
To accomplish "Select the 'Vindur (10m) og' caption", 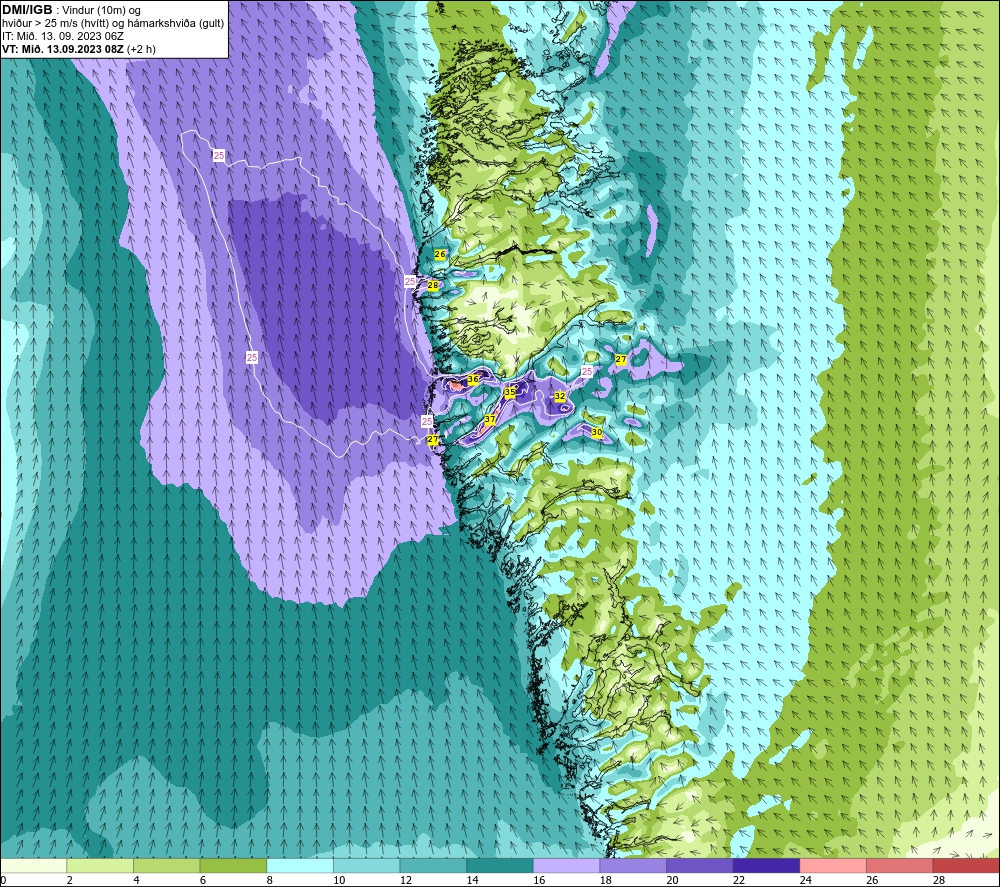I will tap(101, 11).
